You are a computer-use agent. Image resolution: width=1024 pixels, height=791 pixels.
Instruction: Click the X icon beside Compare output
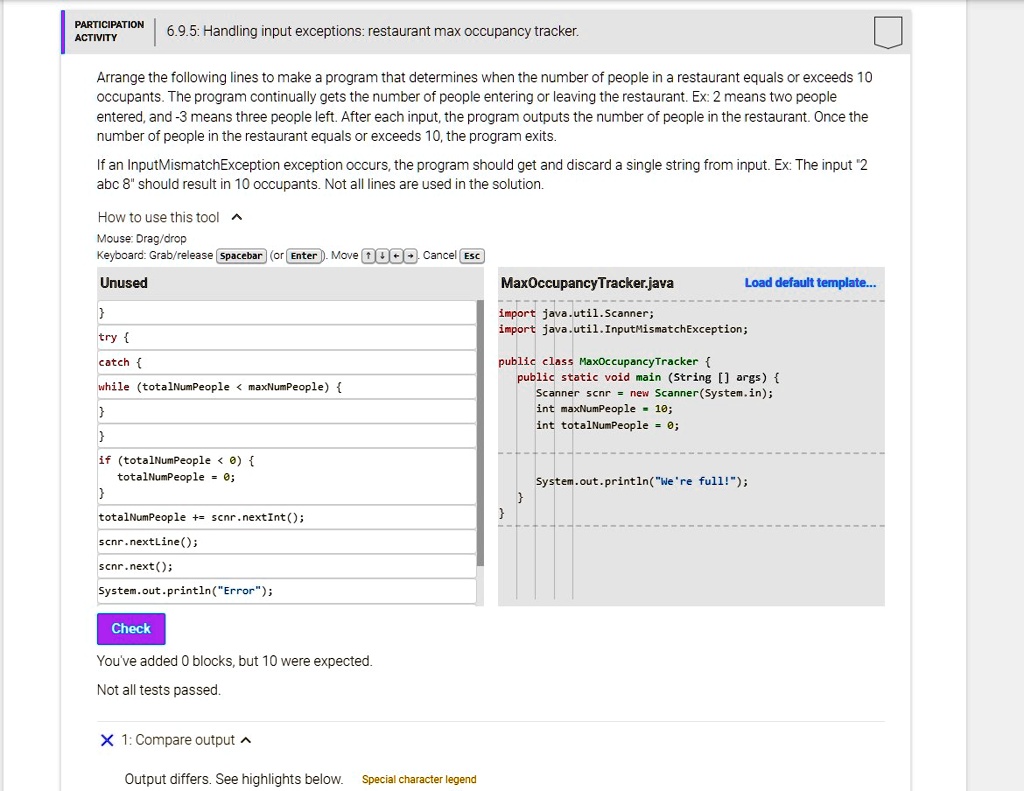pos(108,739)
